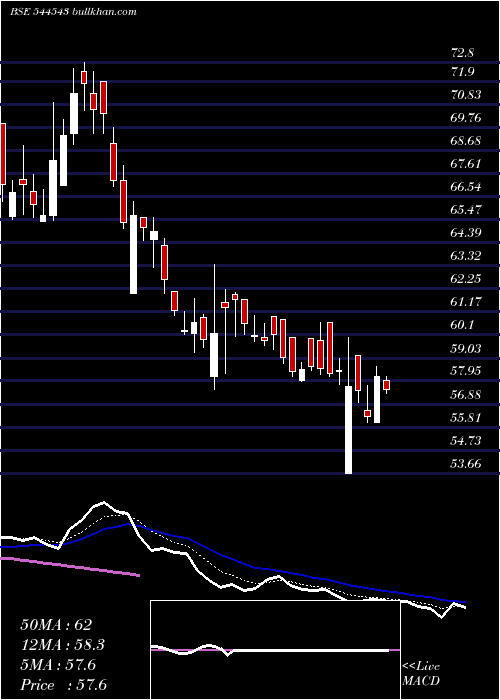Click the 59.03 price axis label
The height and width of the screenshot is (700, 500).
pyautogui.click(x=466, y=348)
